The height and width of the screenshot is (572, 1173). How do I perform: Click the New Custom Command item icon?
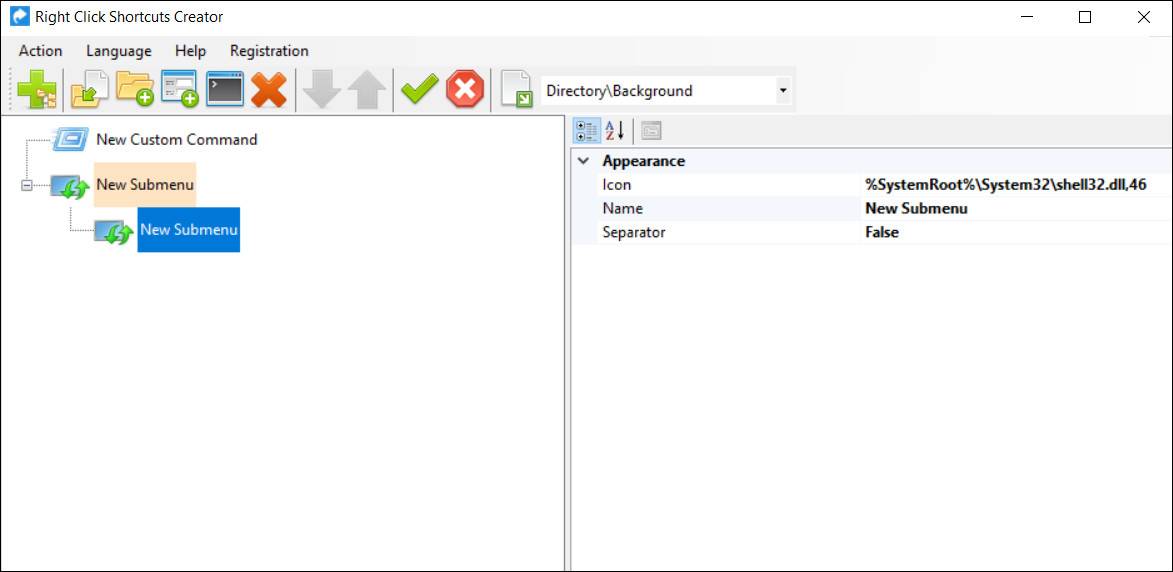71,140
